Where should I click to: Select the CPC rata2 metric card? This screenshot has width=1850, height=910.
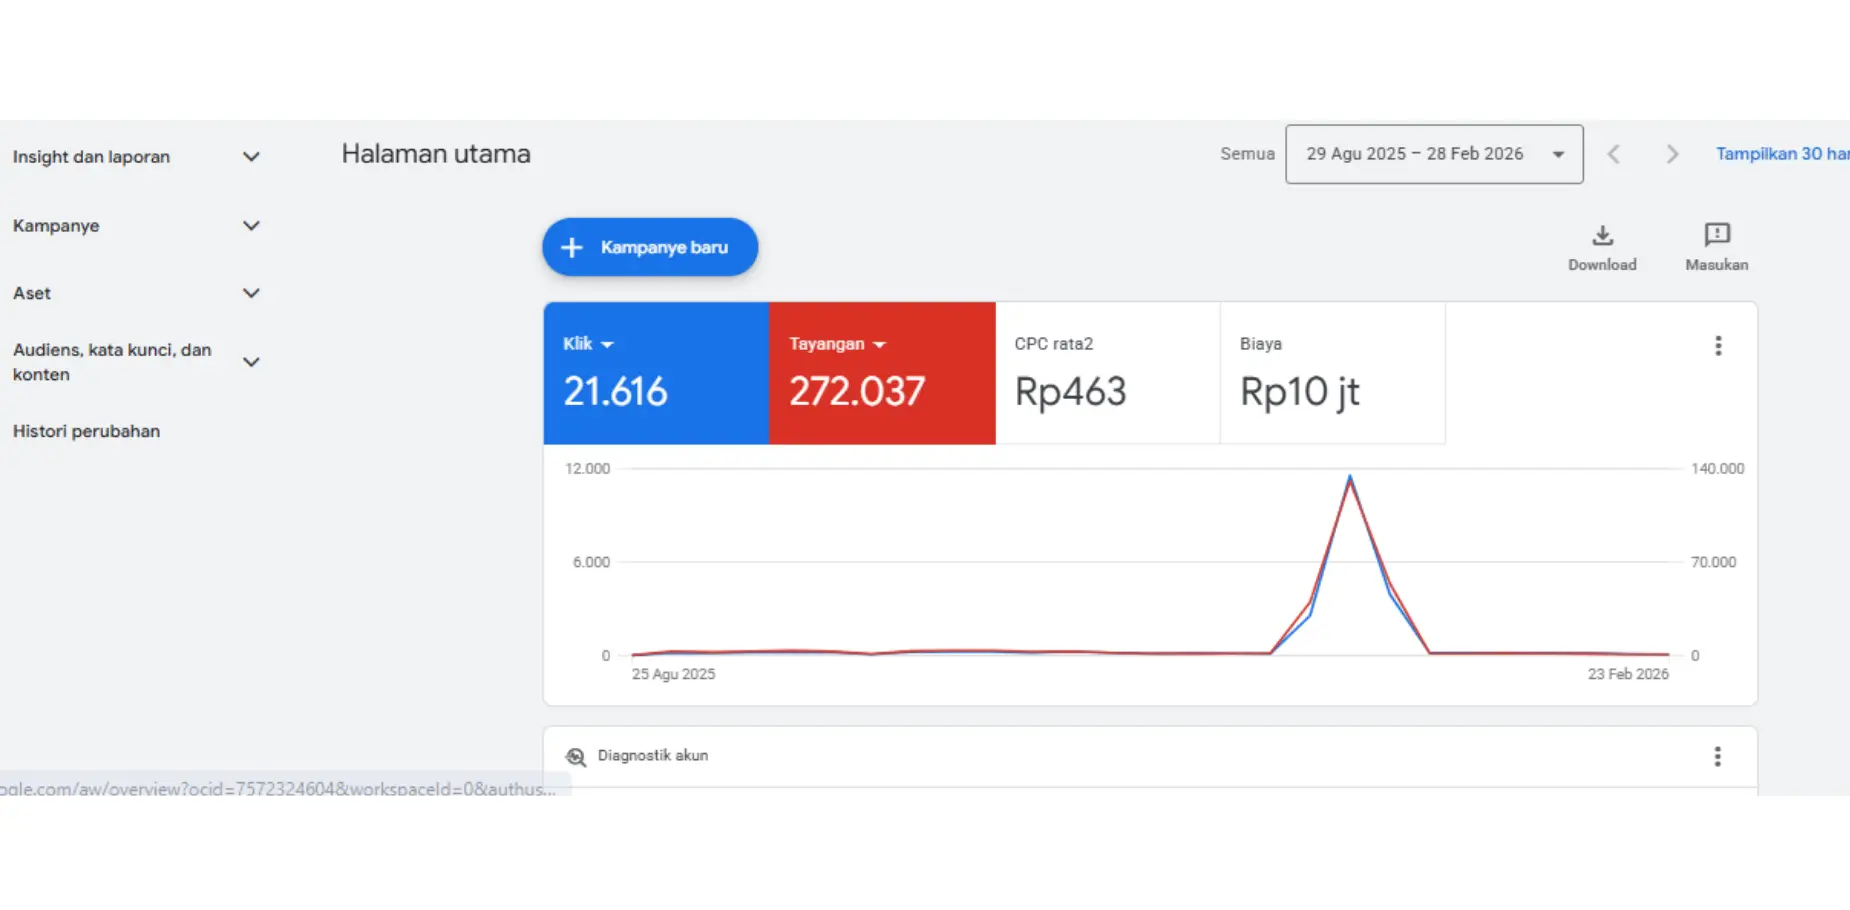point(1107,373)
